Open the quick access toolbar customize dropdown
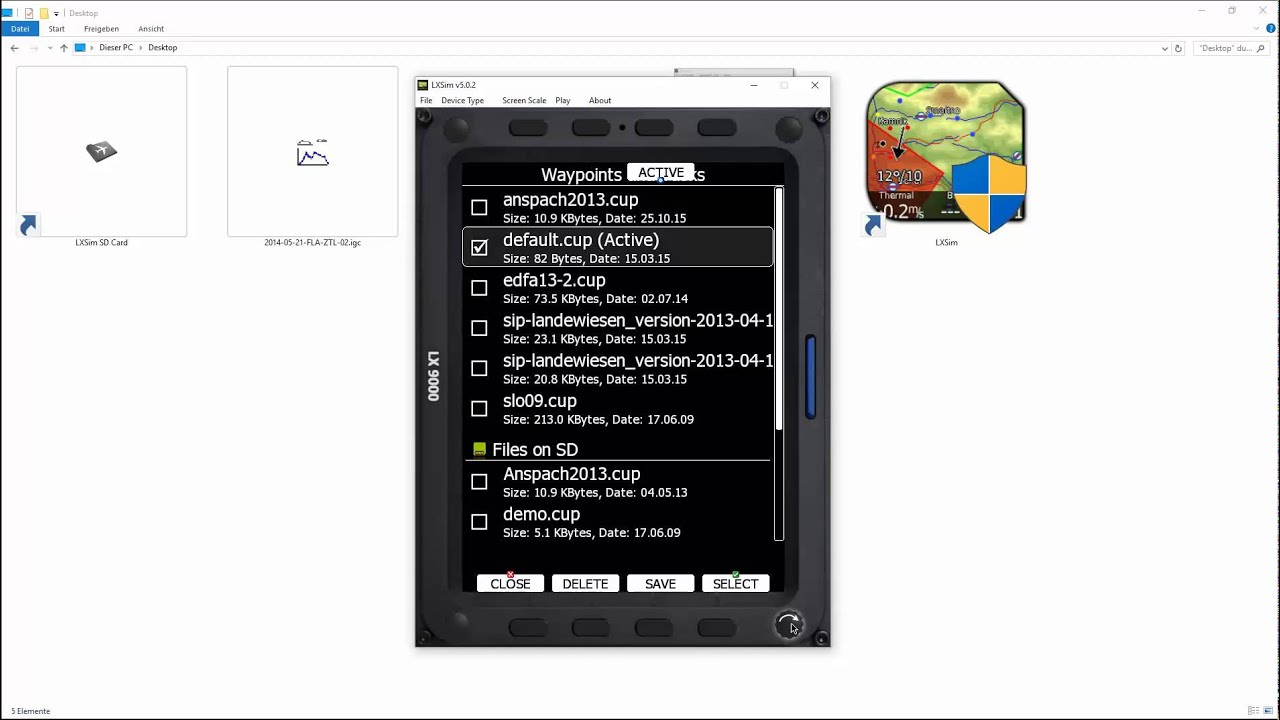This screenshot has height=720, width=1280. 56,13
